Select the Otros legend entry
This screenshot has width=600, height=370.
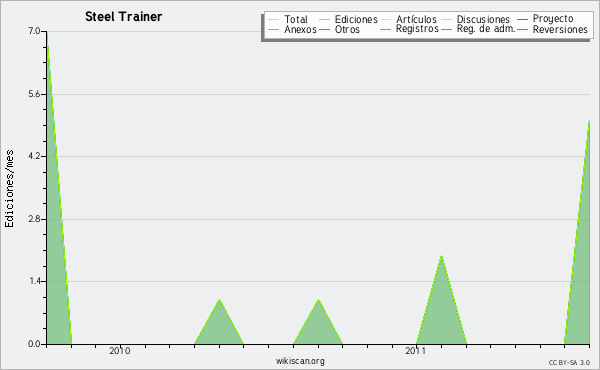tap(339, 29)
